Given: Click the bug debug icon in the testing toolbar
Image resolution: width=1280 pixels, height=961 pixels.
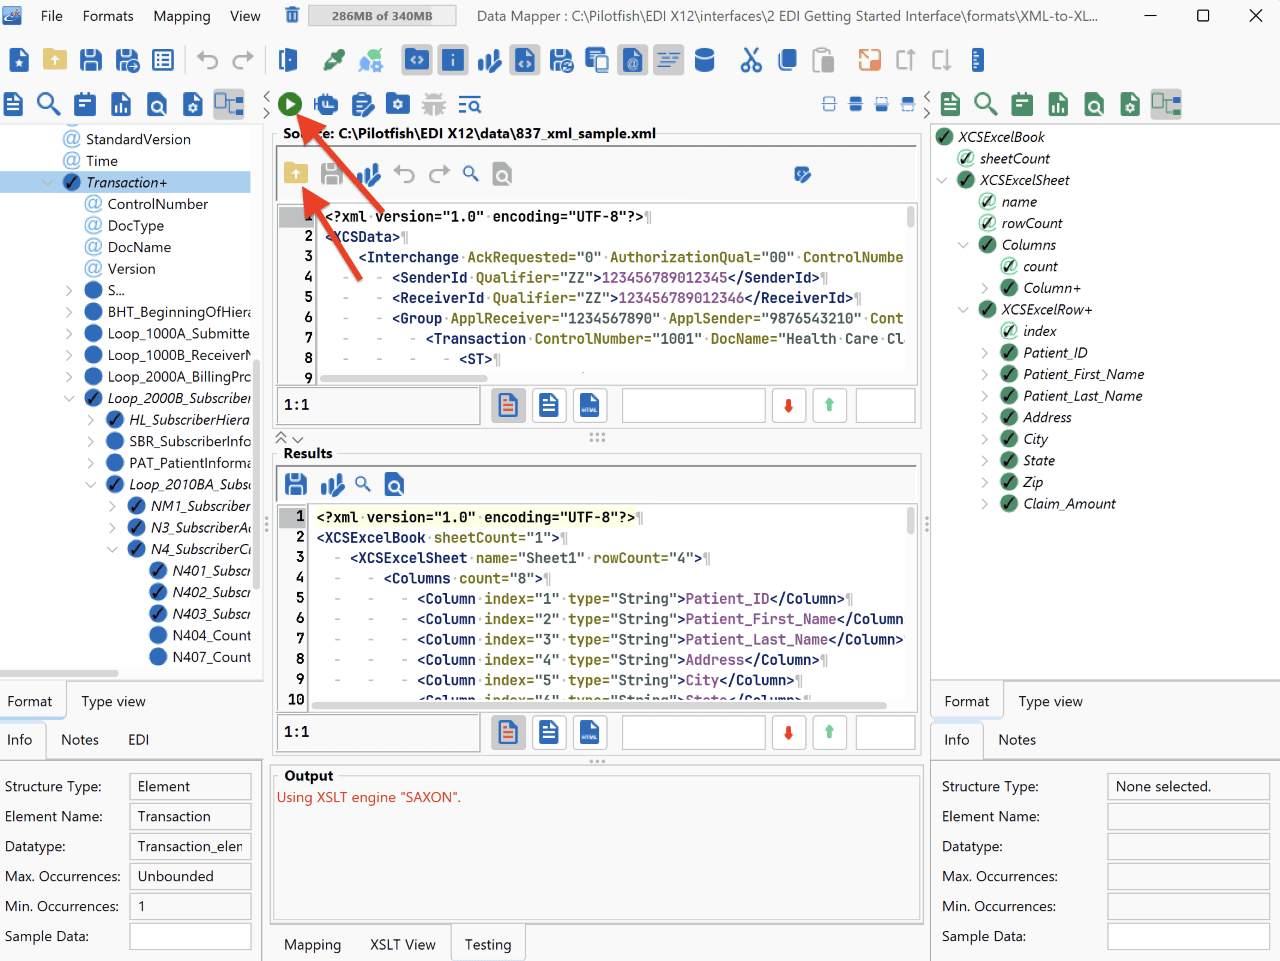Looking at the screenshot, I should click(434, 104).
